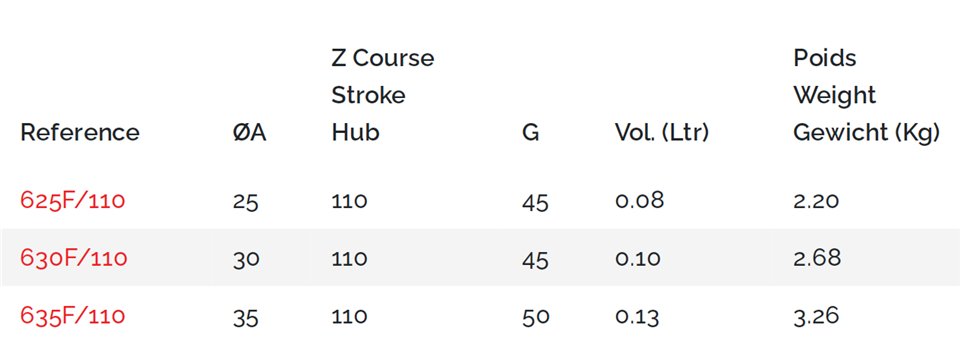
Task: Select the ØA value 30 cell
Action: pyautogui.click(x=246, y=259)
